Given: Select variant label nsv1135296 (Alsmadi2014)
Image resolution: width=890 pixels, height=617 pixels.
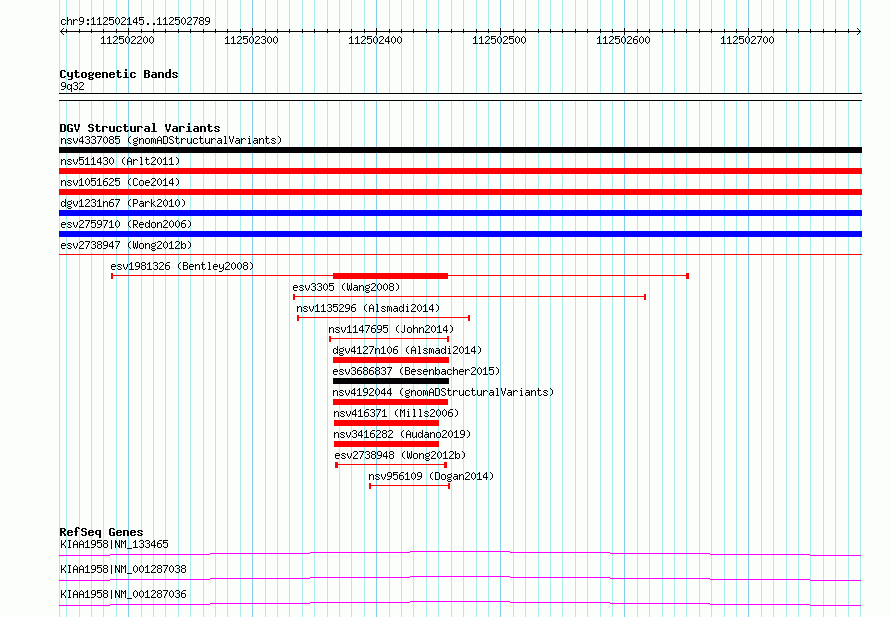Looking at the screenshot, I should (368, 308).
